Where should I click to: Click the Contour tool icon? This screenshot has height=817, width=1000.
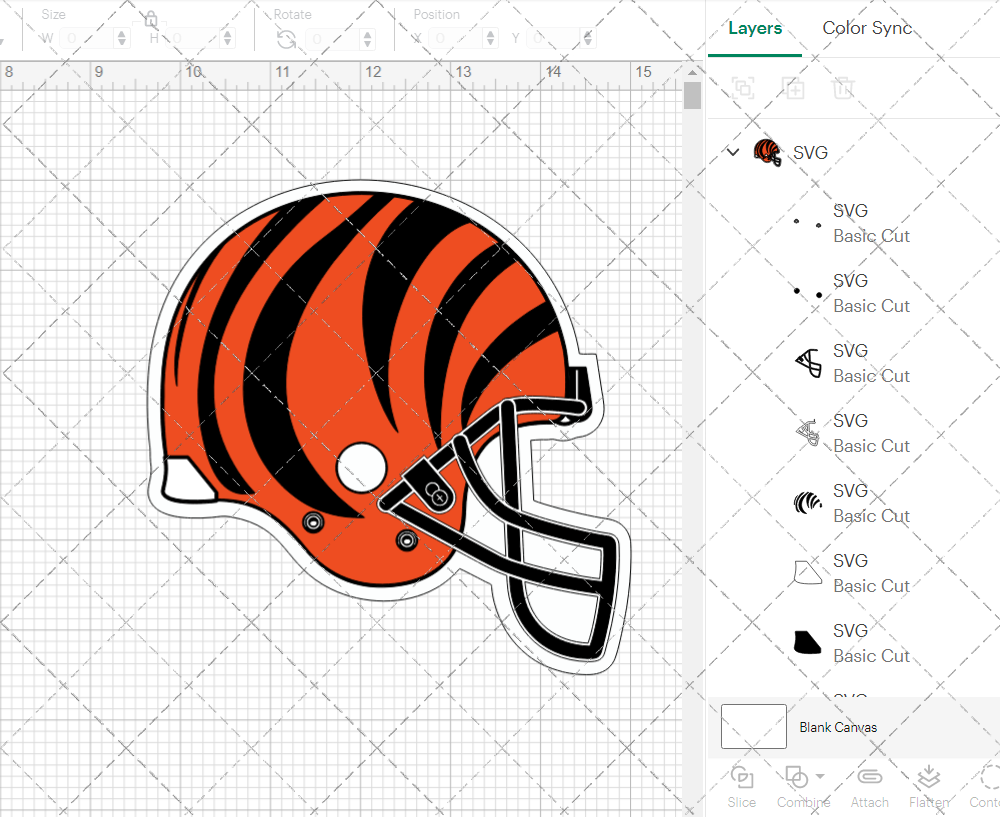pyautogui.click(x=989, y=777)
